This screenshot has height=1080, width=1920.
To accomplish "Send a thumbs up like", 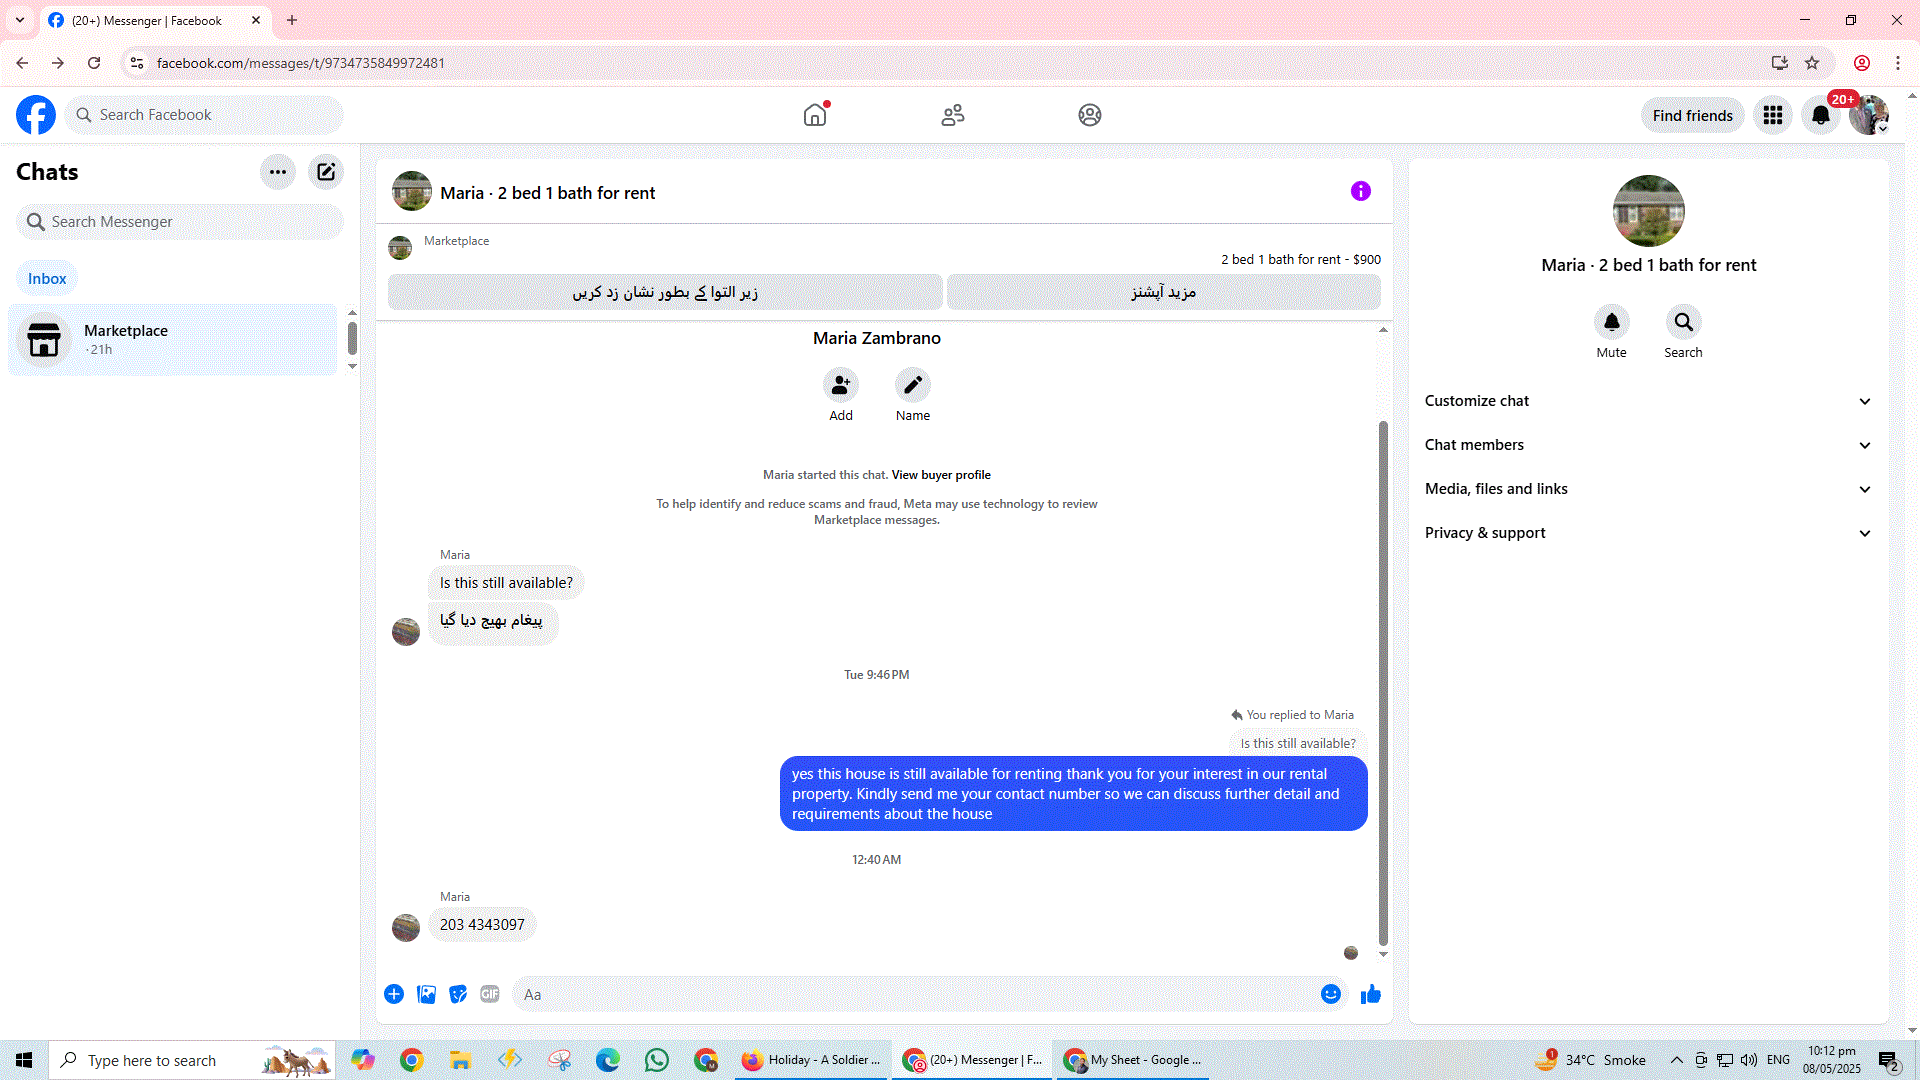I will pos(1371,994).
